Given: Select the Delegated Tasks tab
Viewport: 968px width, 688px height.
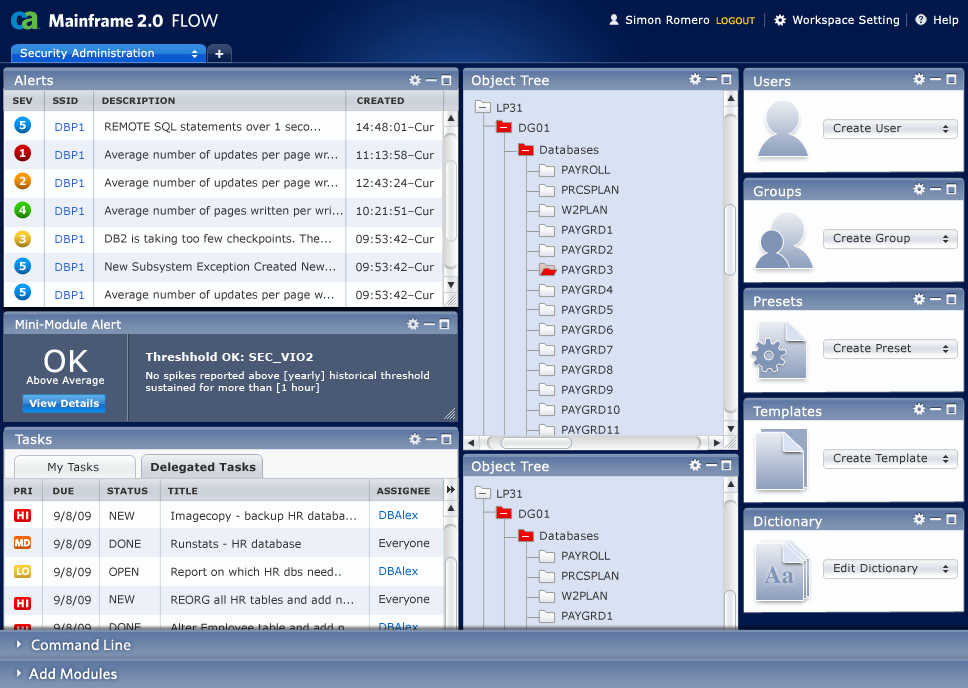Looking at the screenshot, I should click(202, 467).
